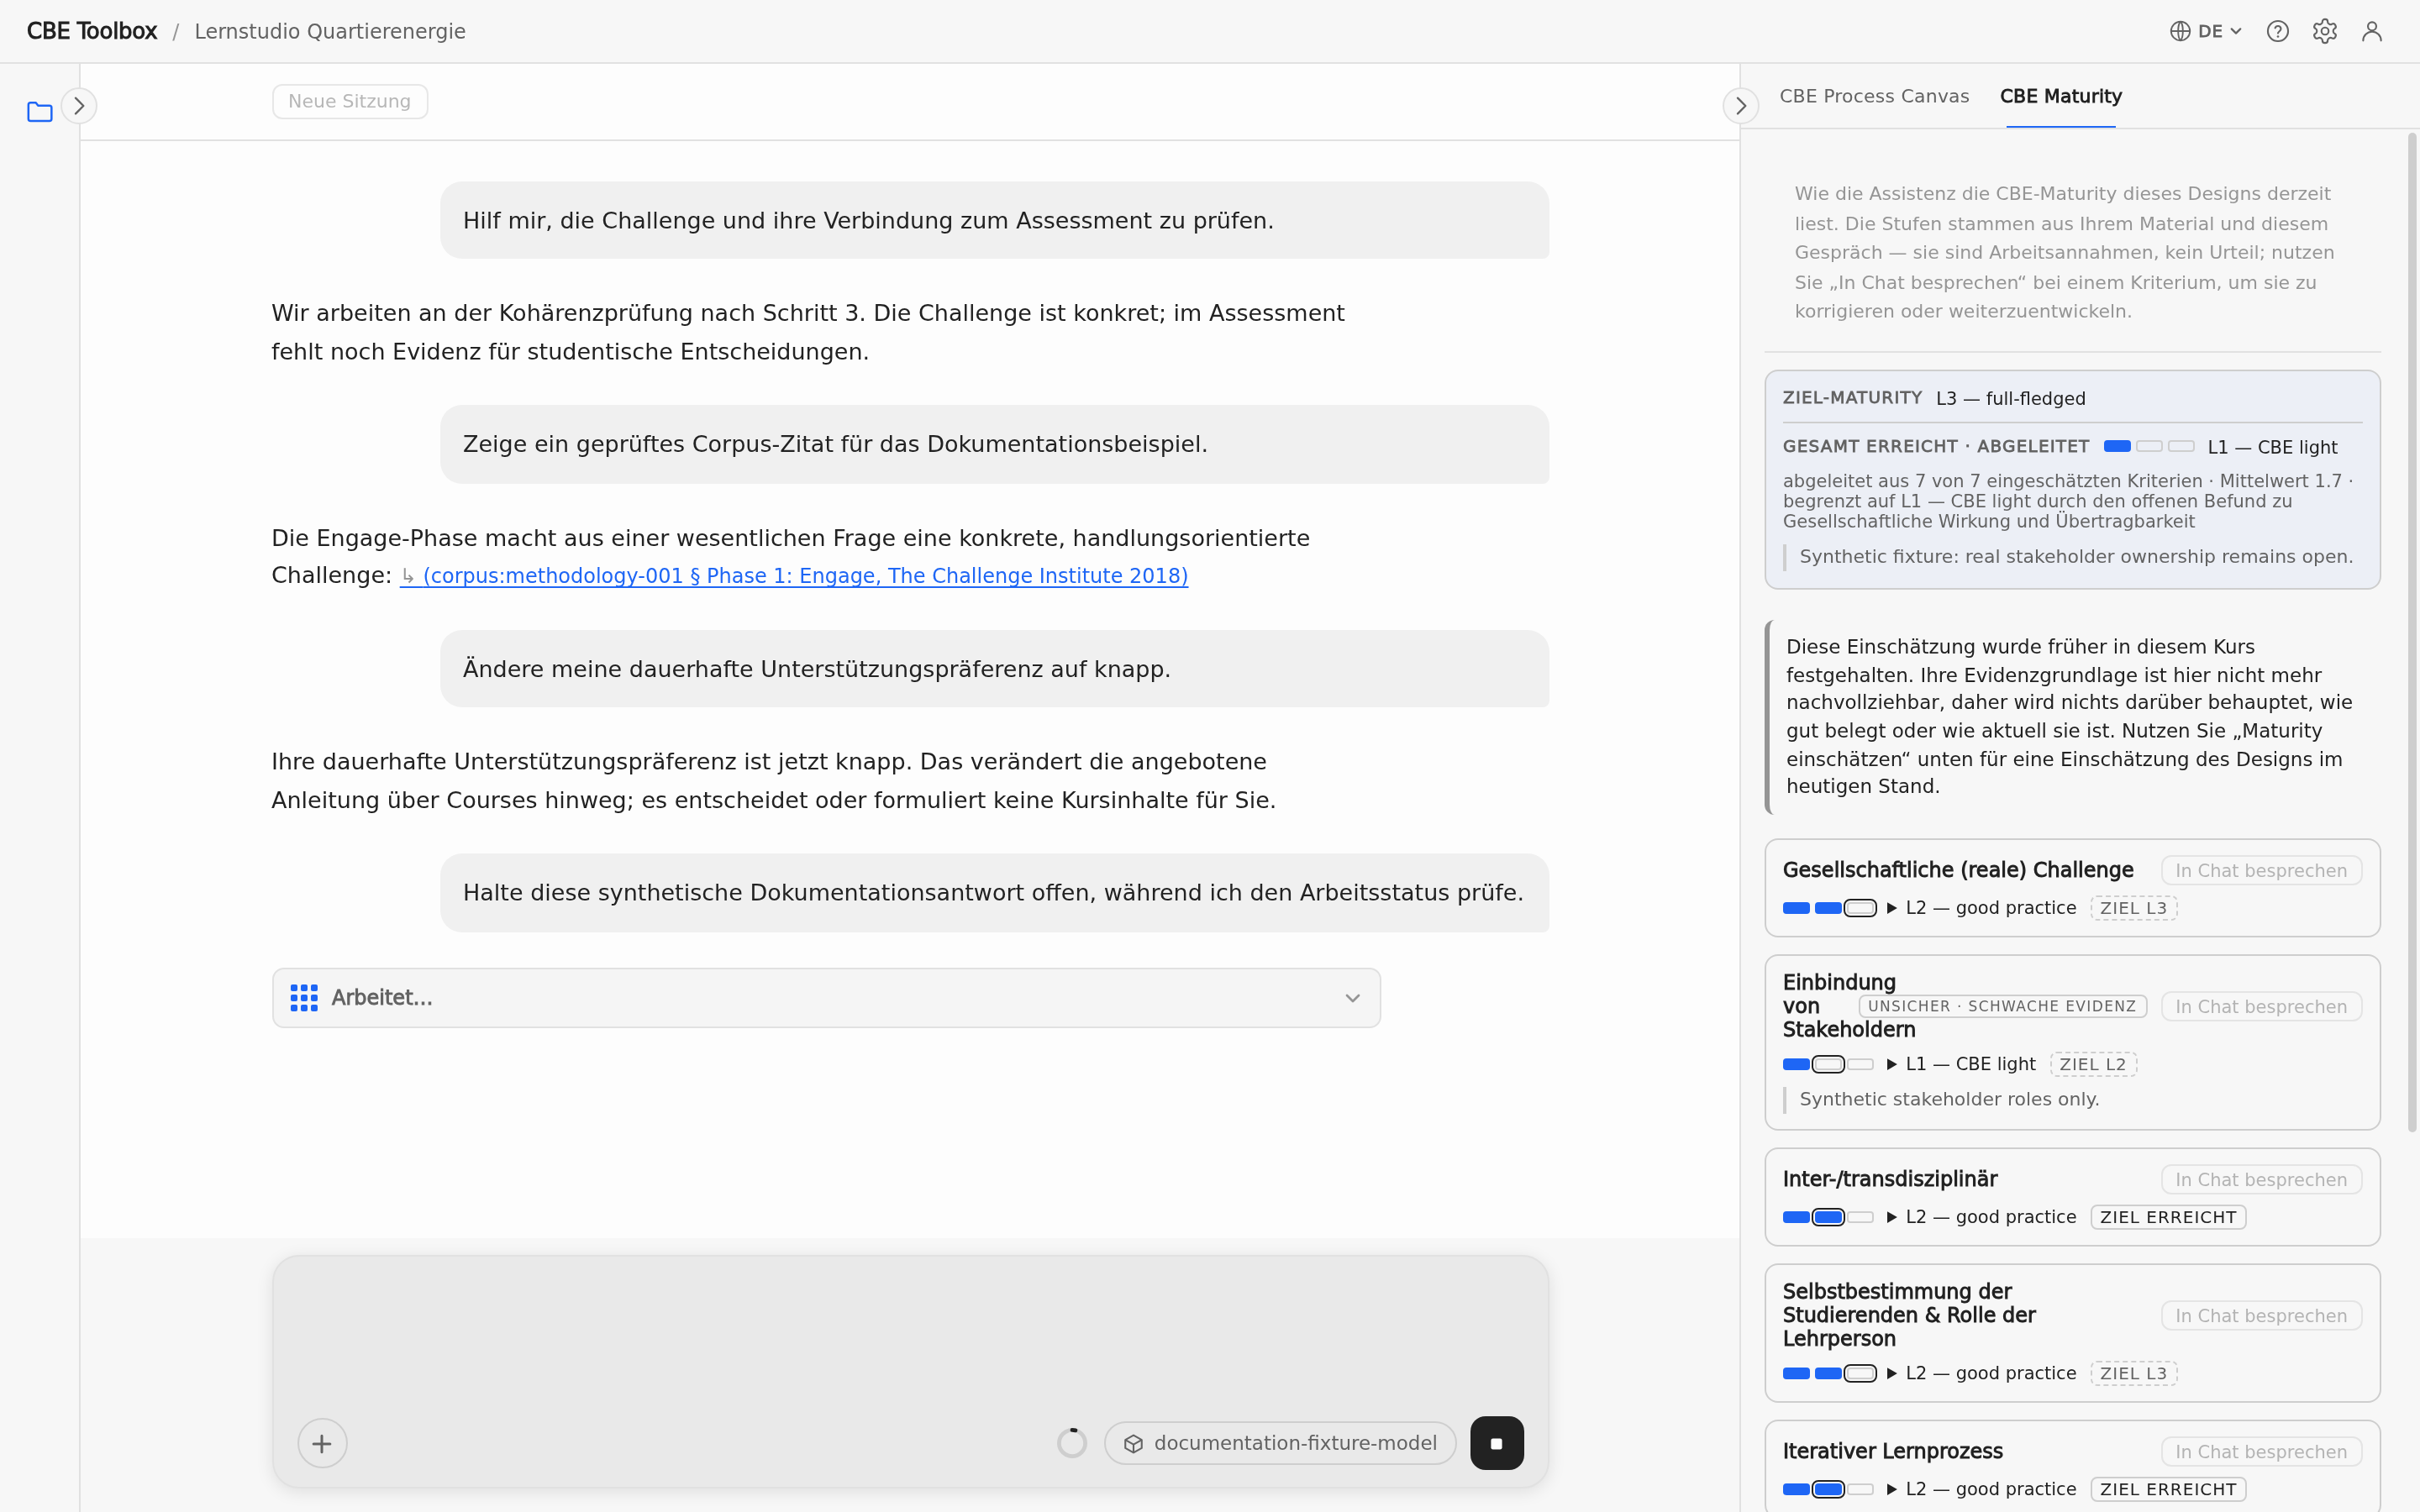Collapse the right panel chevron
Image resolution: width=2420 pixels, height=1512 pixels.
pos(1741,106)
